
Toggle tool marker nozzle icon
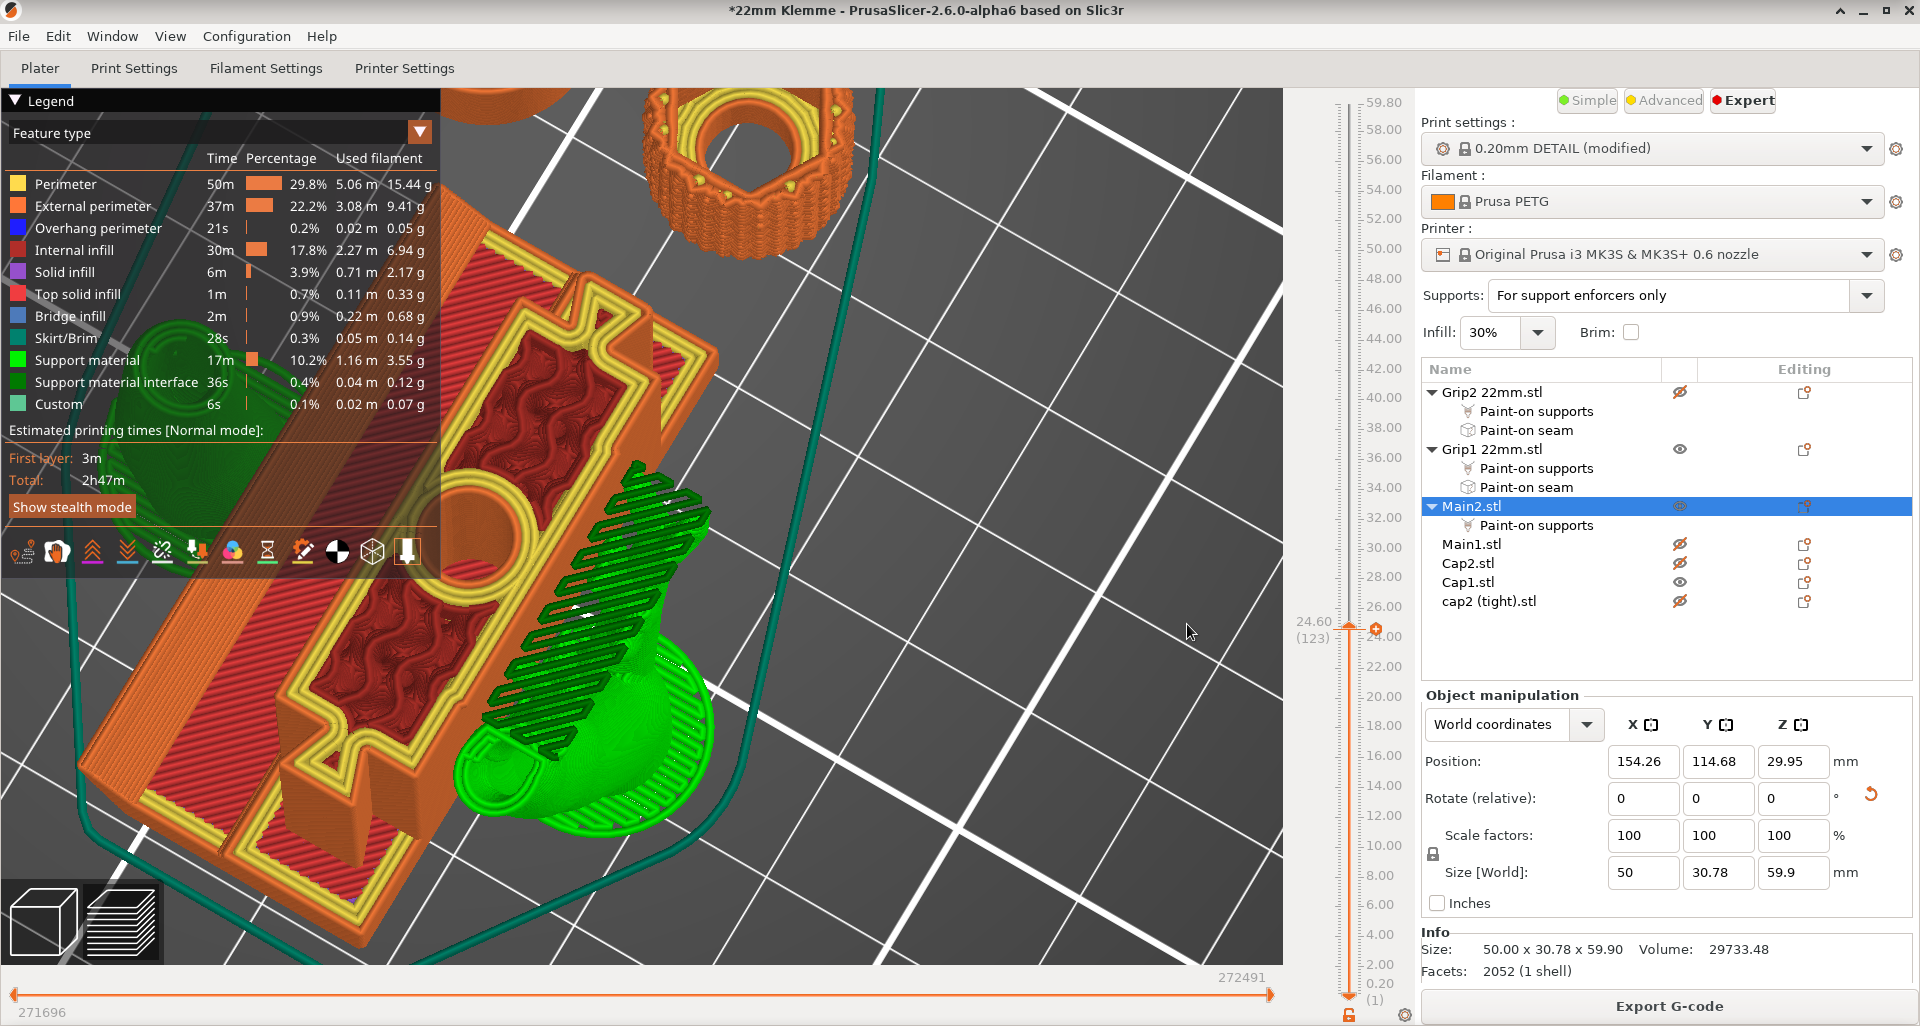point(408,551)
